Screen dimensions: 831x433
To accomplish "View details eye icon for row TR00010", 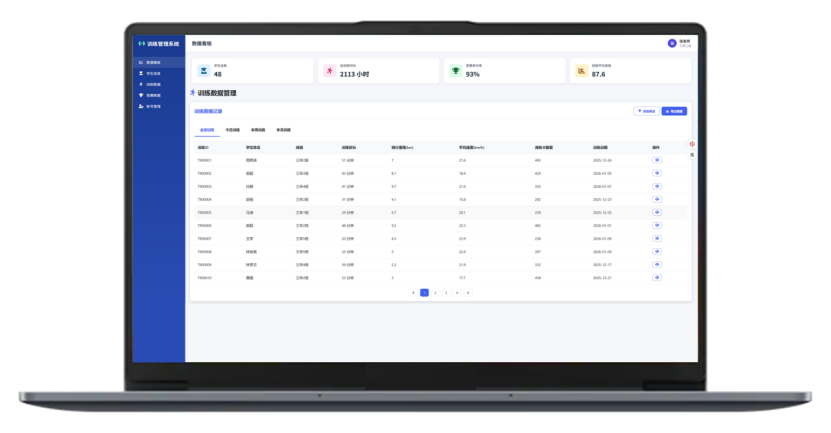I will [x=657, y=278].
